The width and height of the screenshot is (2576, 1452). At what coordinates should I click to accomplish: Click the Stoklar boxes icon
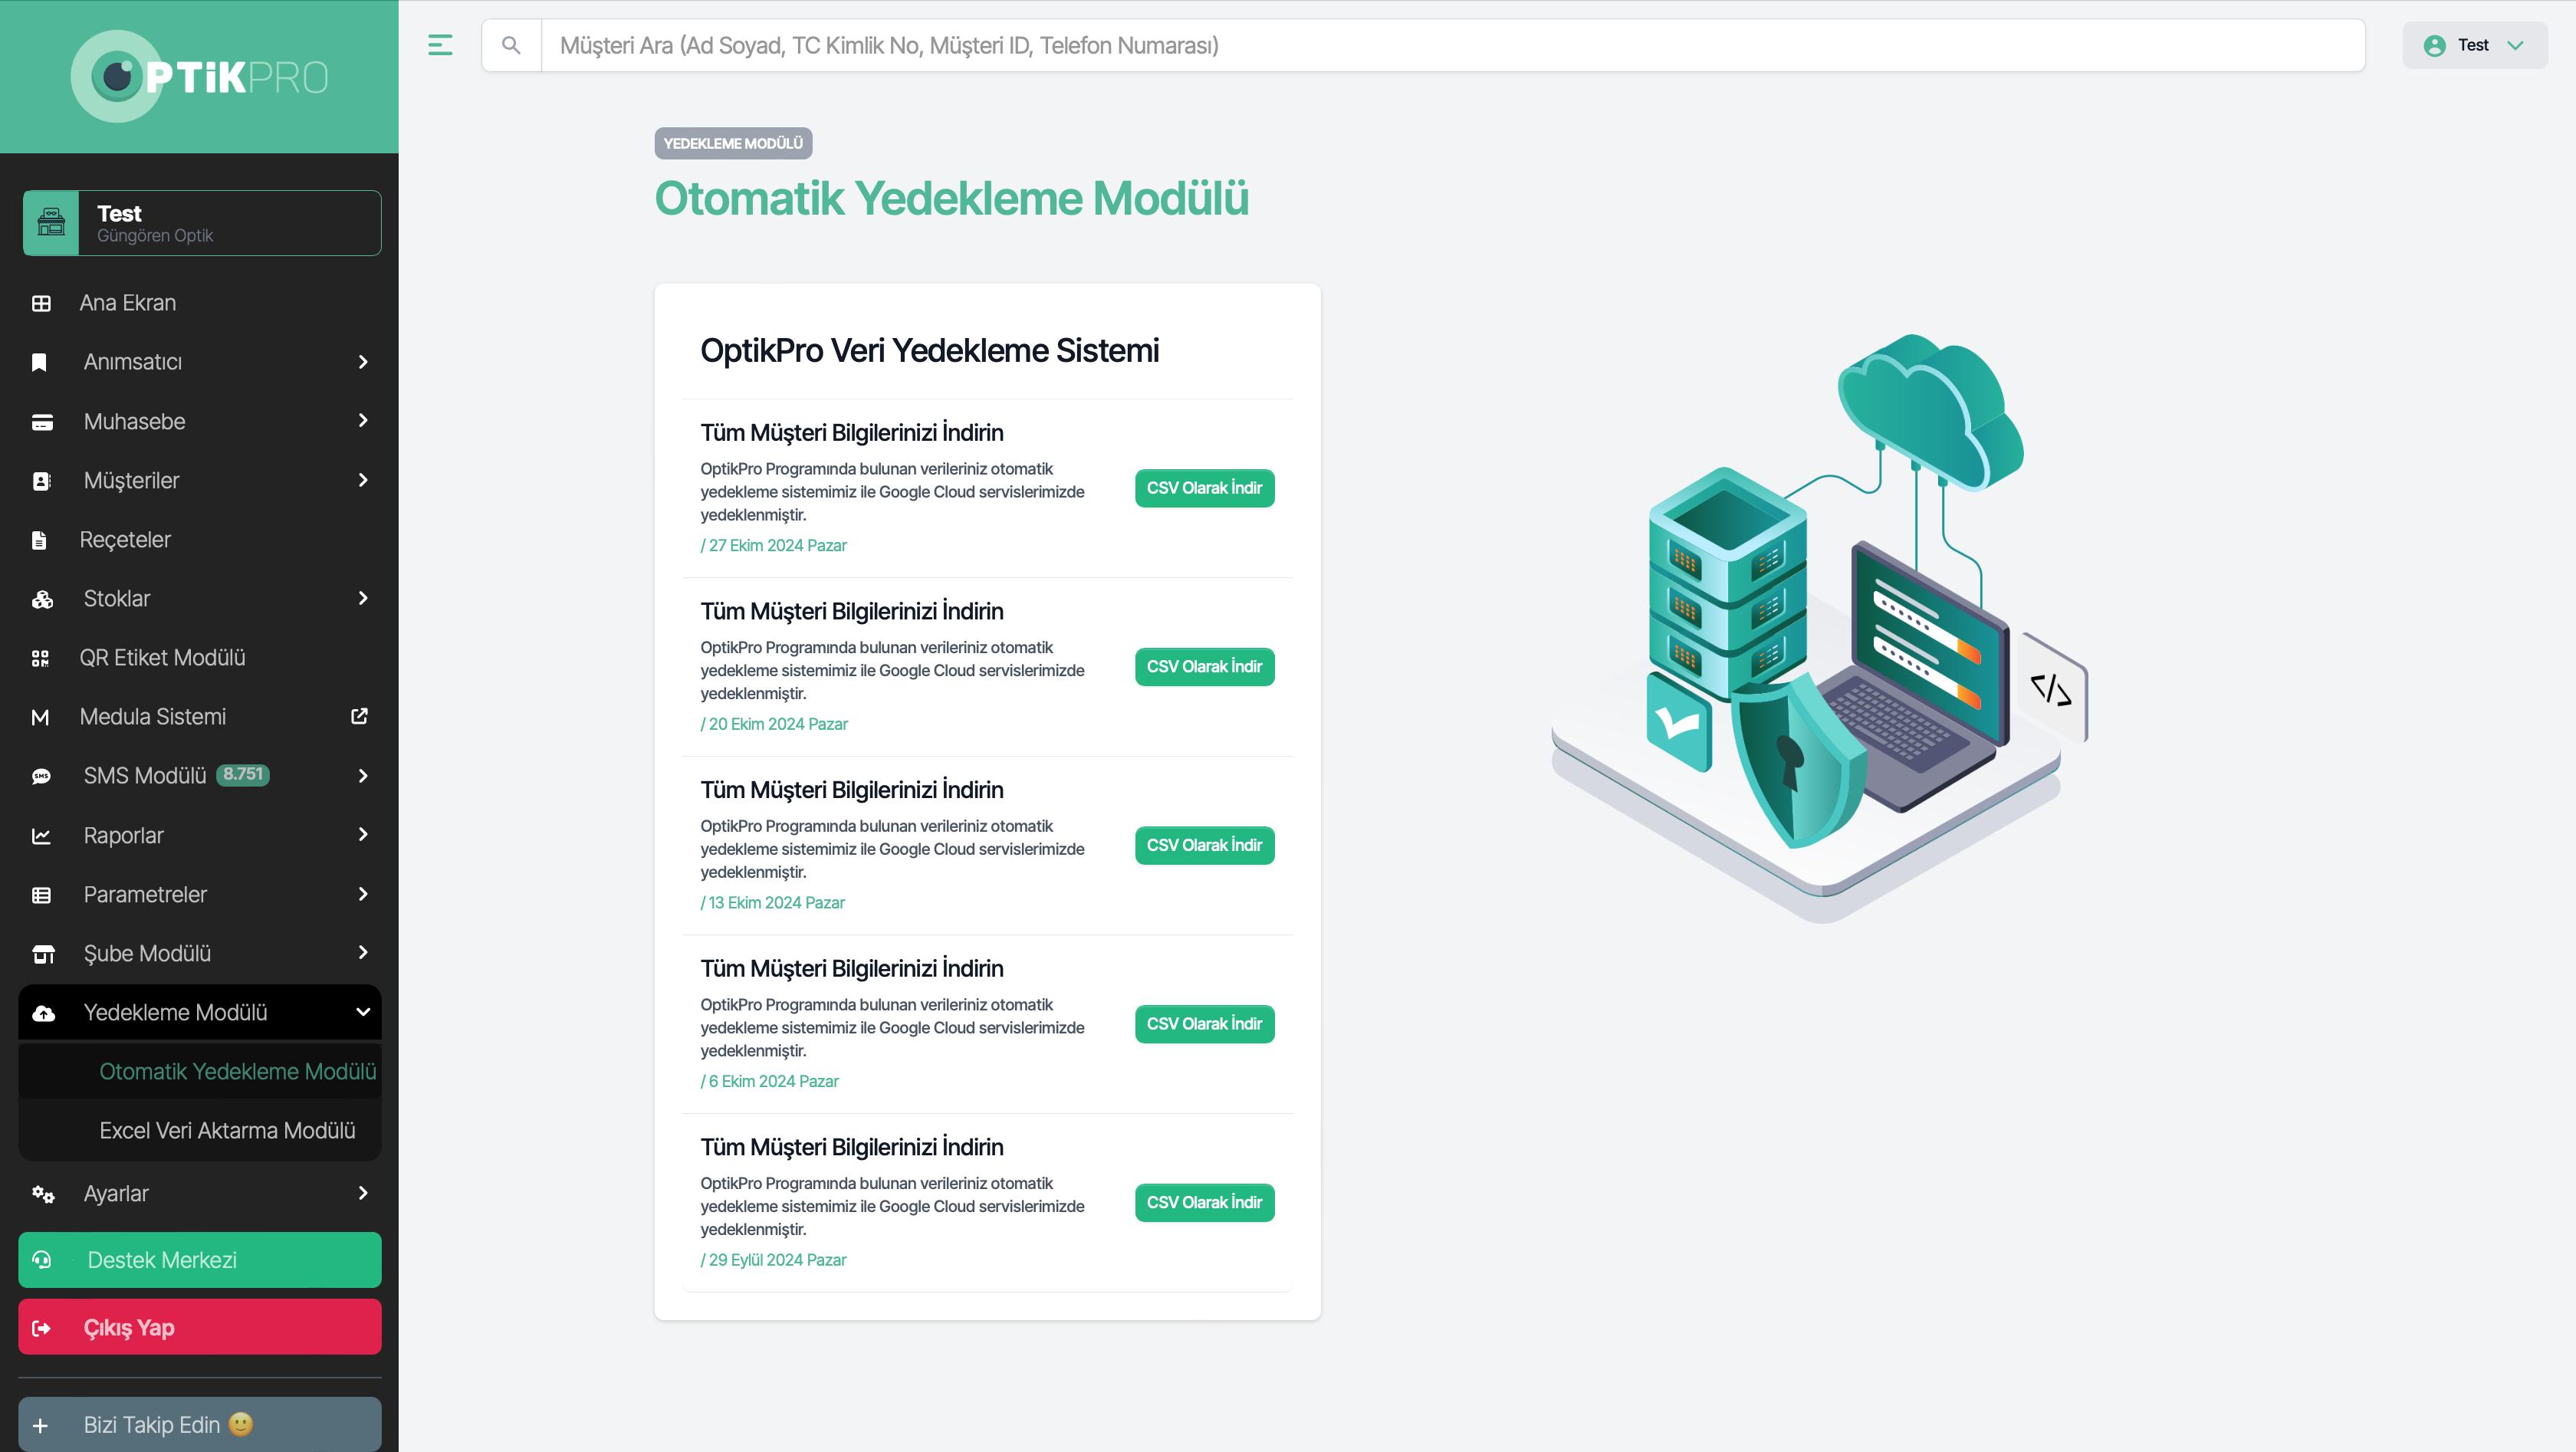coord(42,599)
